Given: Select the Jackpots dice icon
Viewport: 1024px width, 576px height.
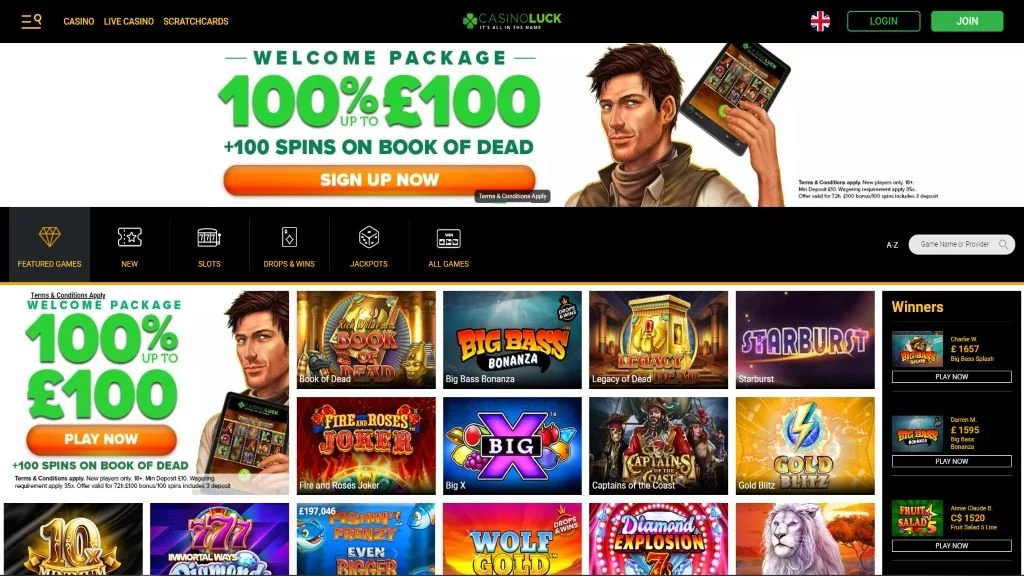Looking at the screenshot, I should pos(369,237).
